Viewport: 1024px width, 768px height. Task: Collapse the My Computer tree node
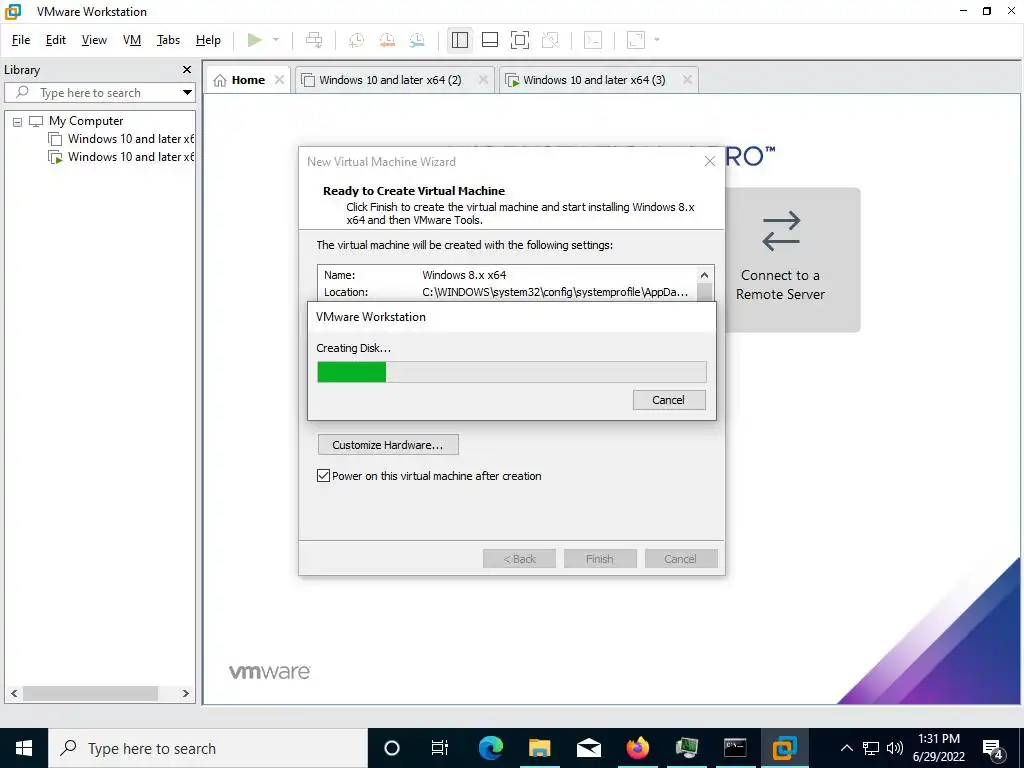pyautogui.click(x=18, y=121)
